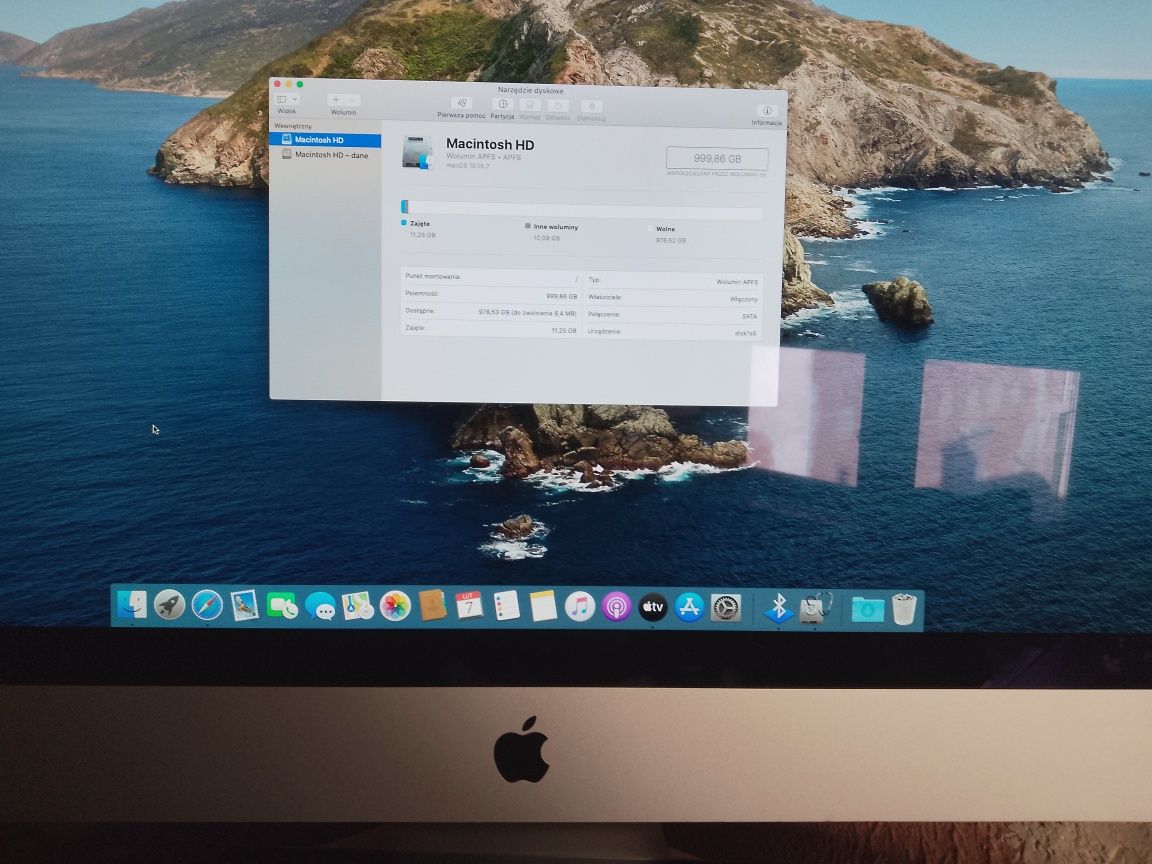
Task: Click the Wewnętrzny sidebar section header
Action: coord(292,126)
